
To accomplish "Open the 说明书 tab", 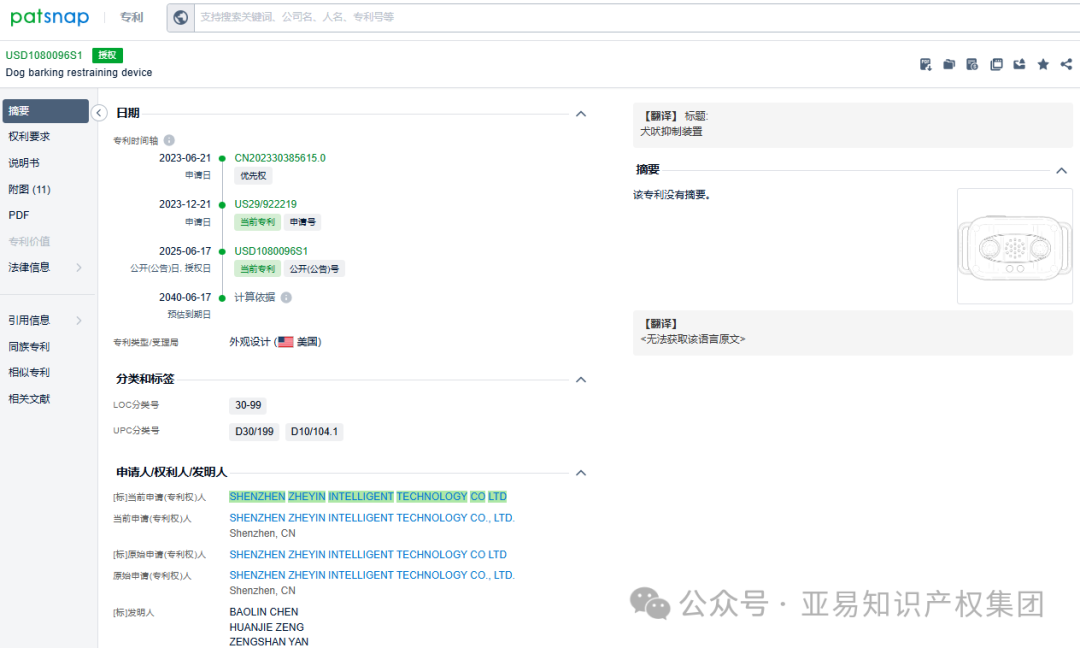I will [24, 163].
